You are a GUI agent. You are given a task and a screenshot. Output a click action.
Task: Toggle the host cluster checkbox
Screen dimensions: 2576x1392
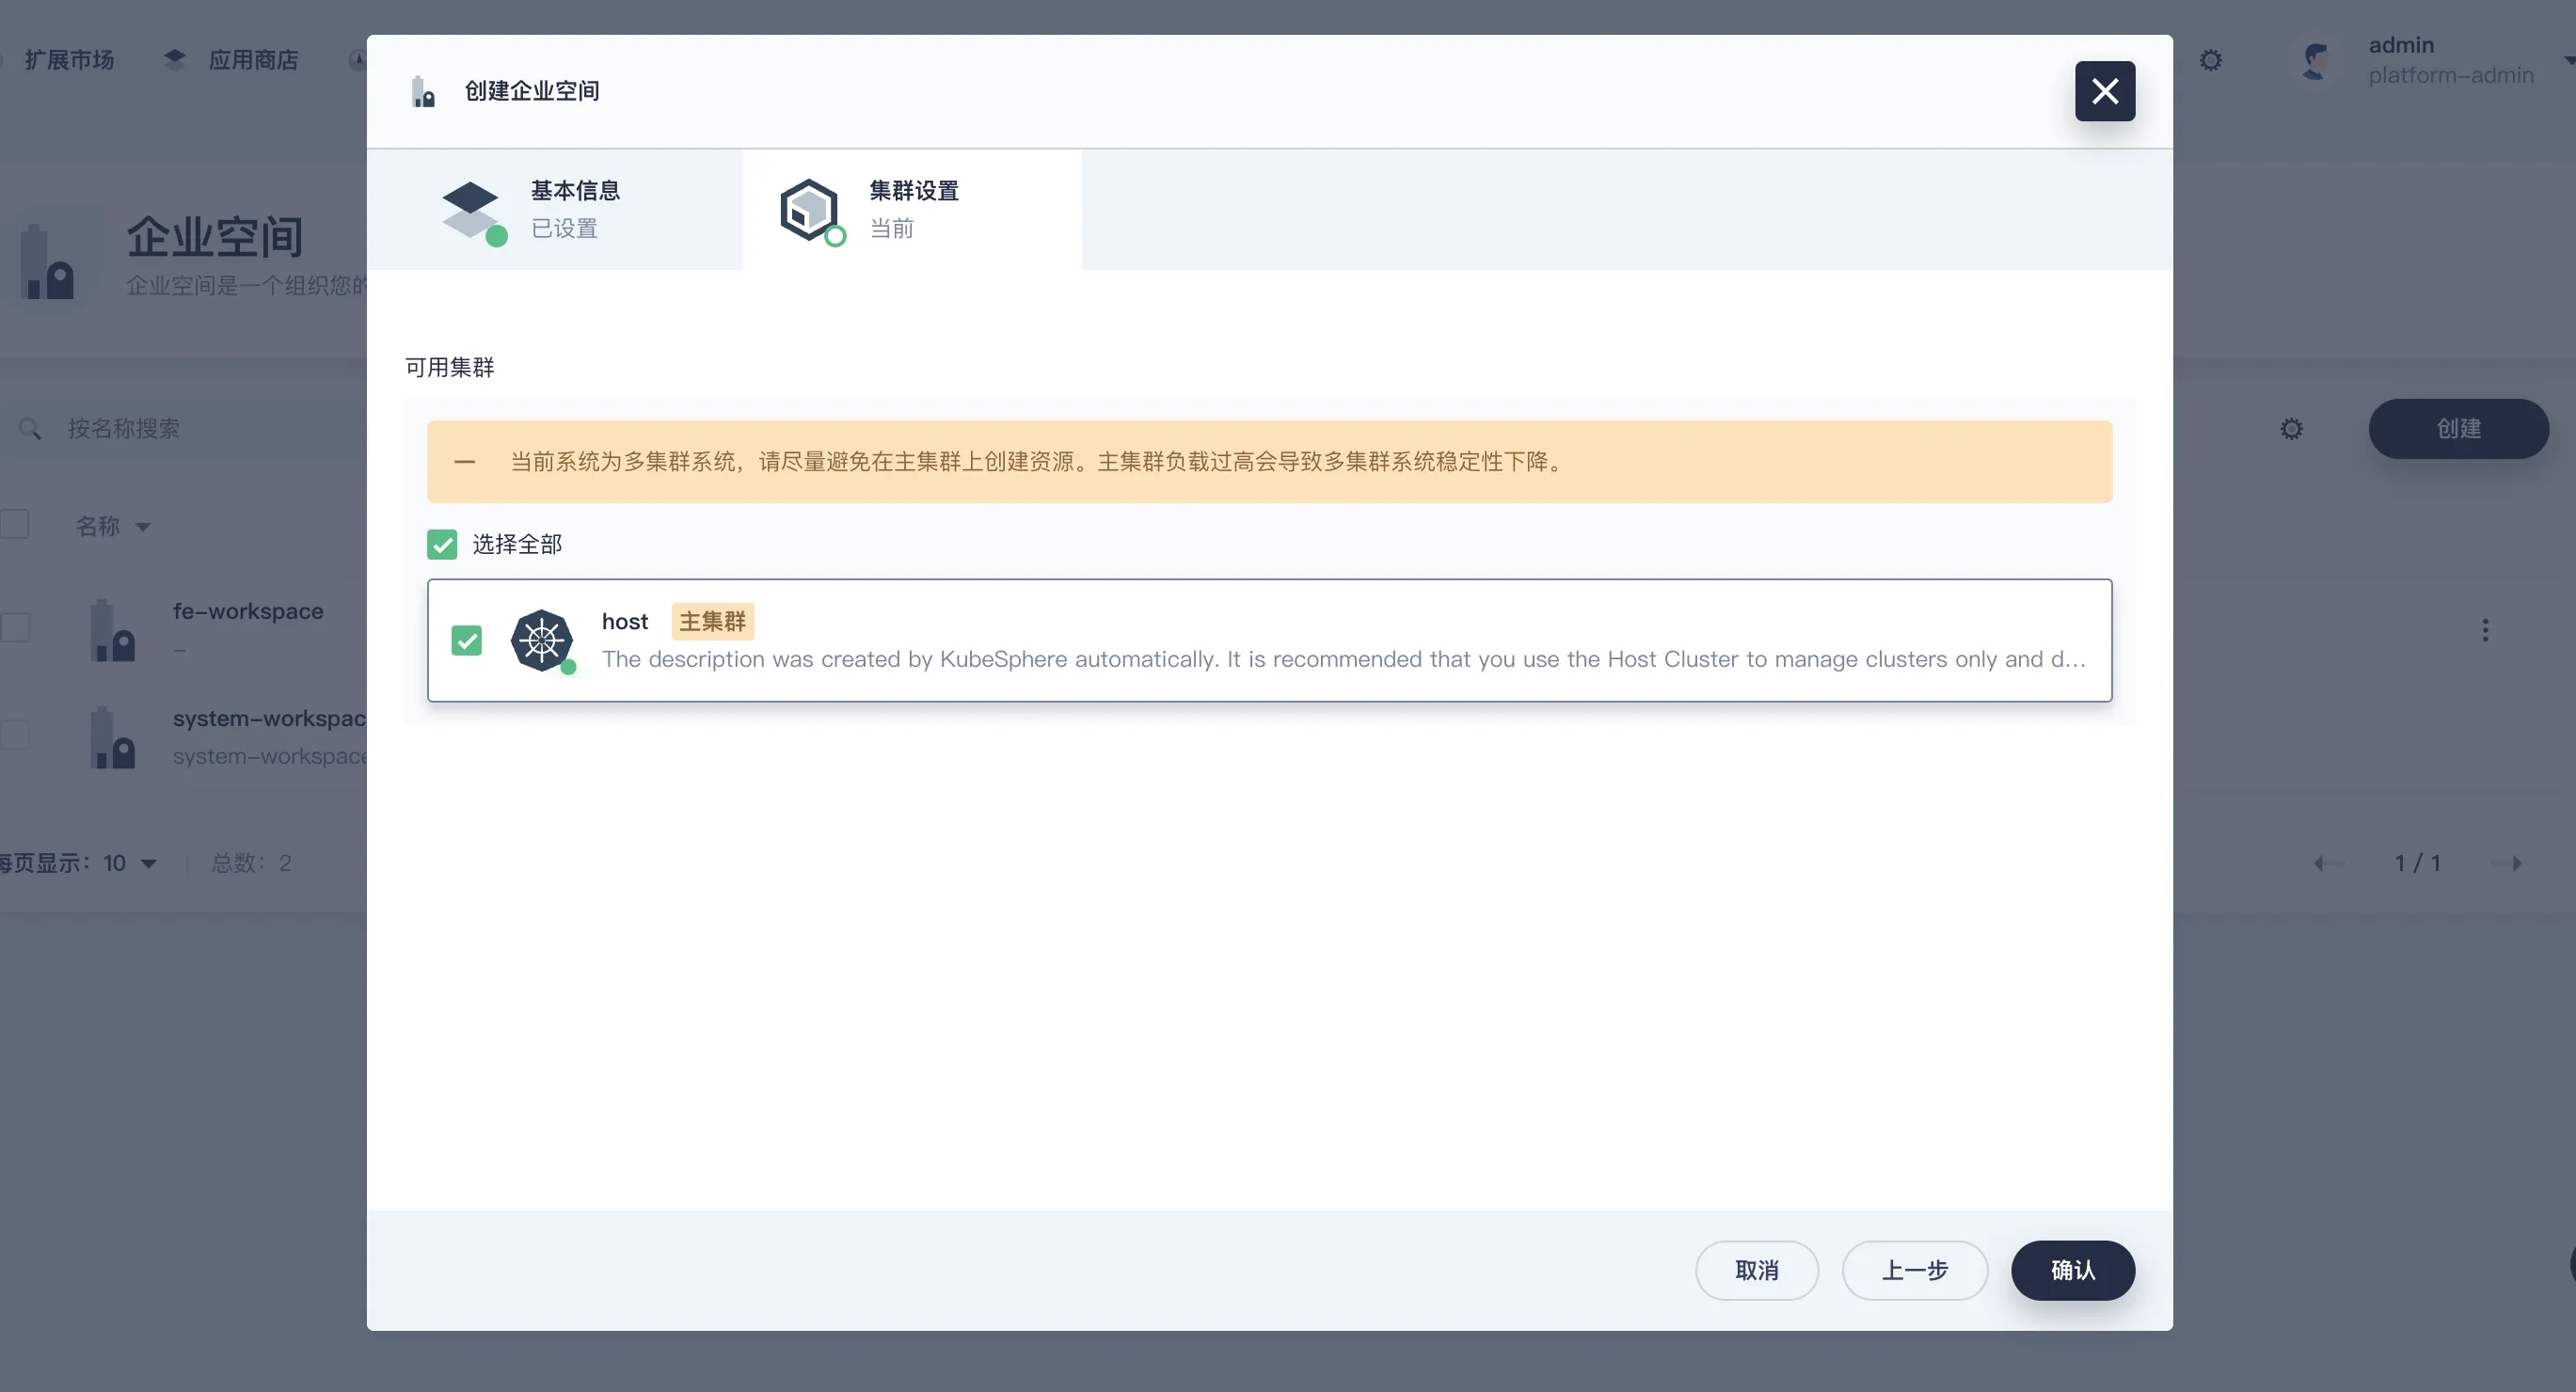pos(466,640)
